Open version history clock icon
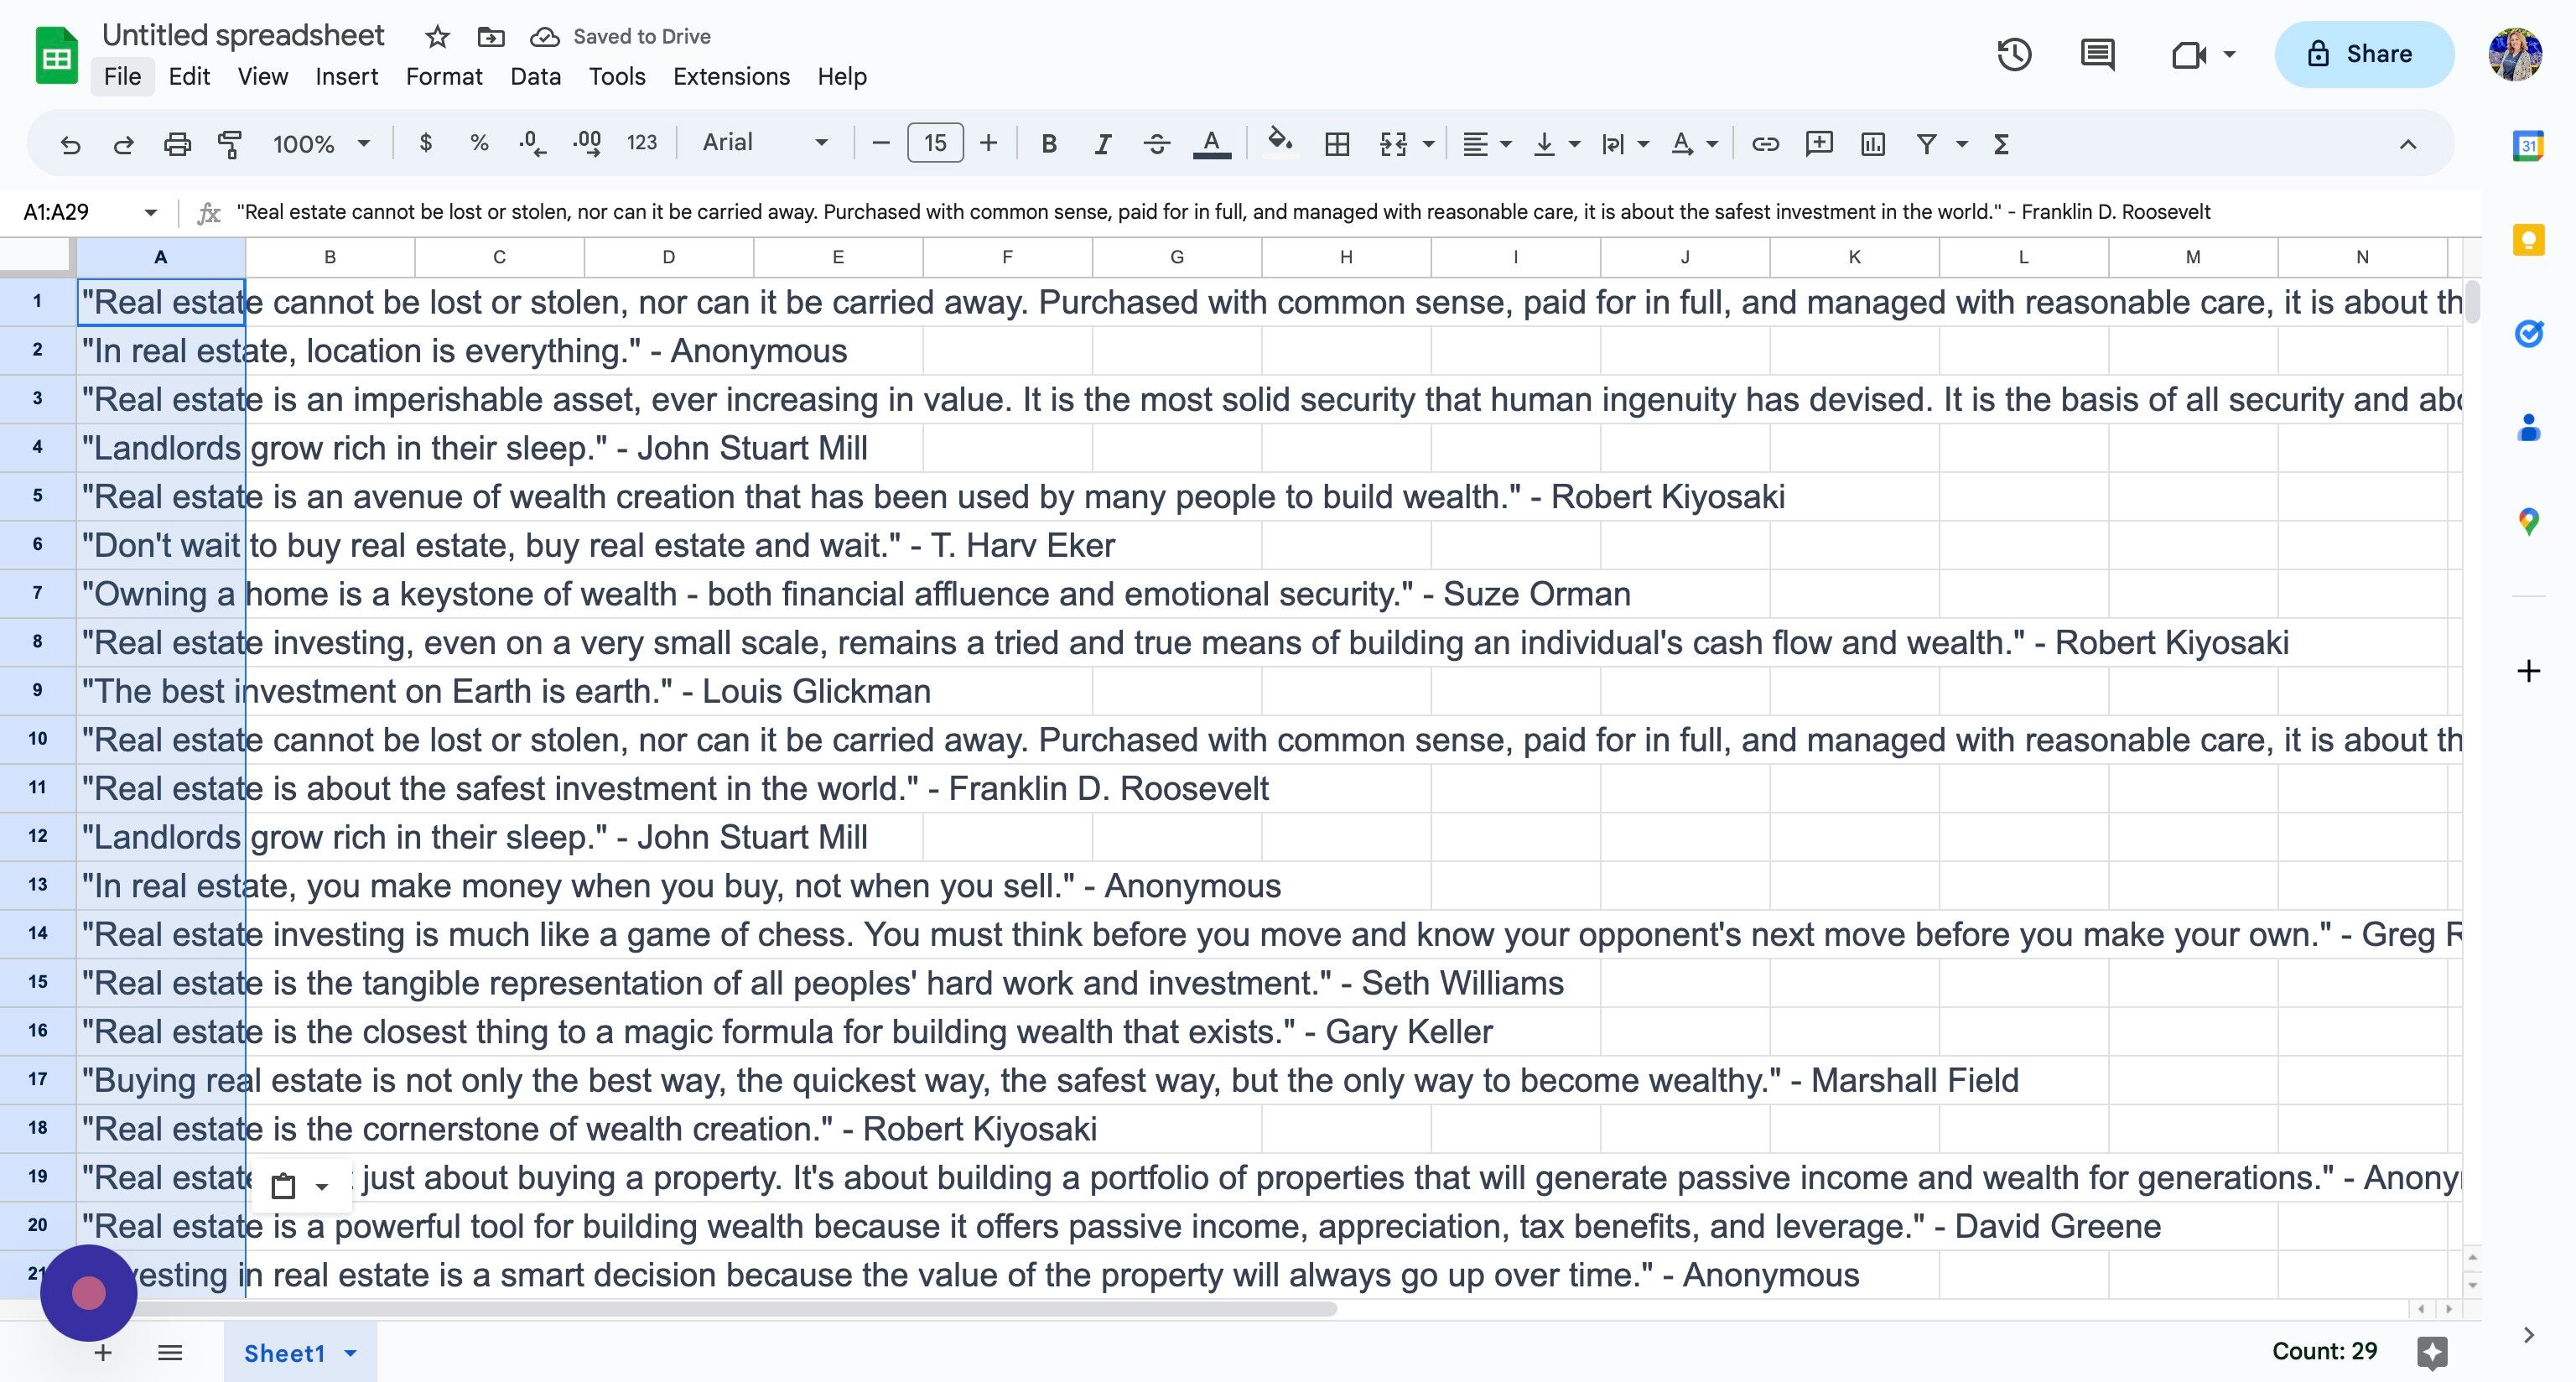This screenshot has width=2576, height=1382. coord(2014,54)
